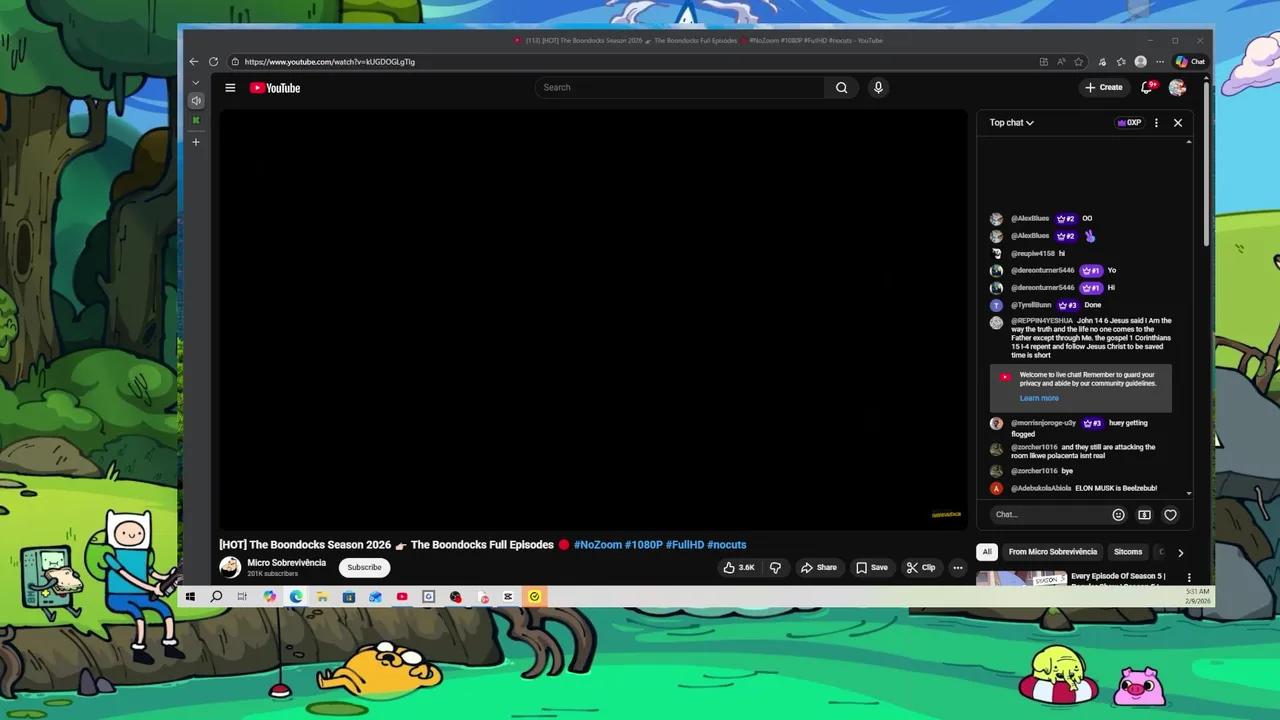This screenshot has width=1280, height=720.
Task: Select the Sitcoms chip
Action: (1128, 552)
